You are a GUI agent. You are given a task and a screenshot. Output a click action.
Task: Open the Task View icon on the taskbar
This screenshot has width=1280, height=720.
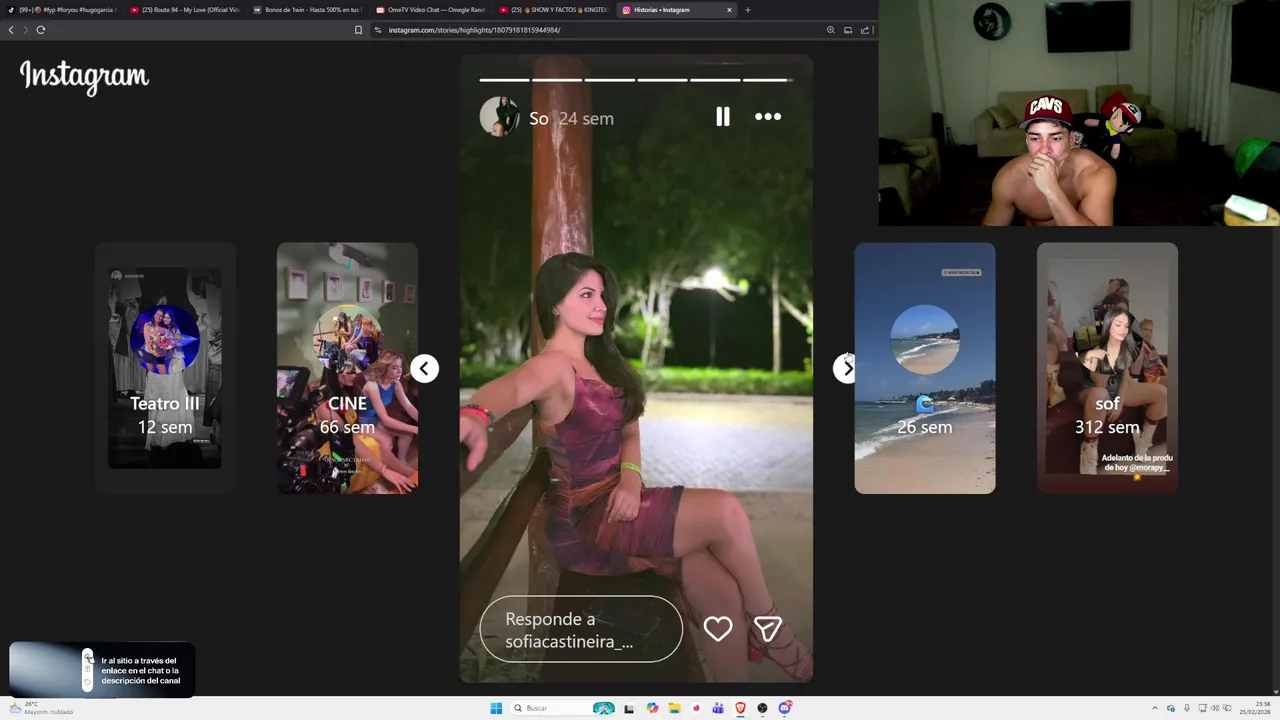[629, 708]
